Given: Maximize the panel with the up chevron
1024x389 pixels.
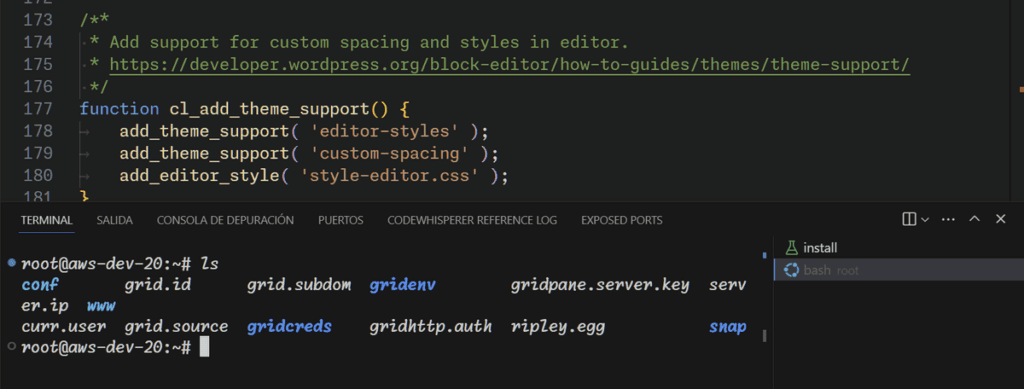Looking at the screenshot, I should click(x=974, y=219).
